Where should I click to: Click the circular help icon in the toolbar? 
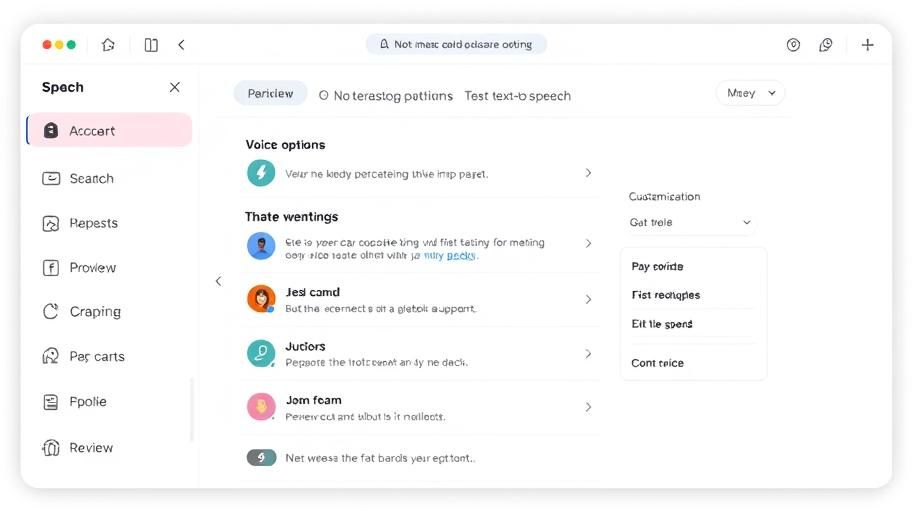793,45
